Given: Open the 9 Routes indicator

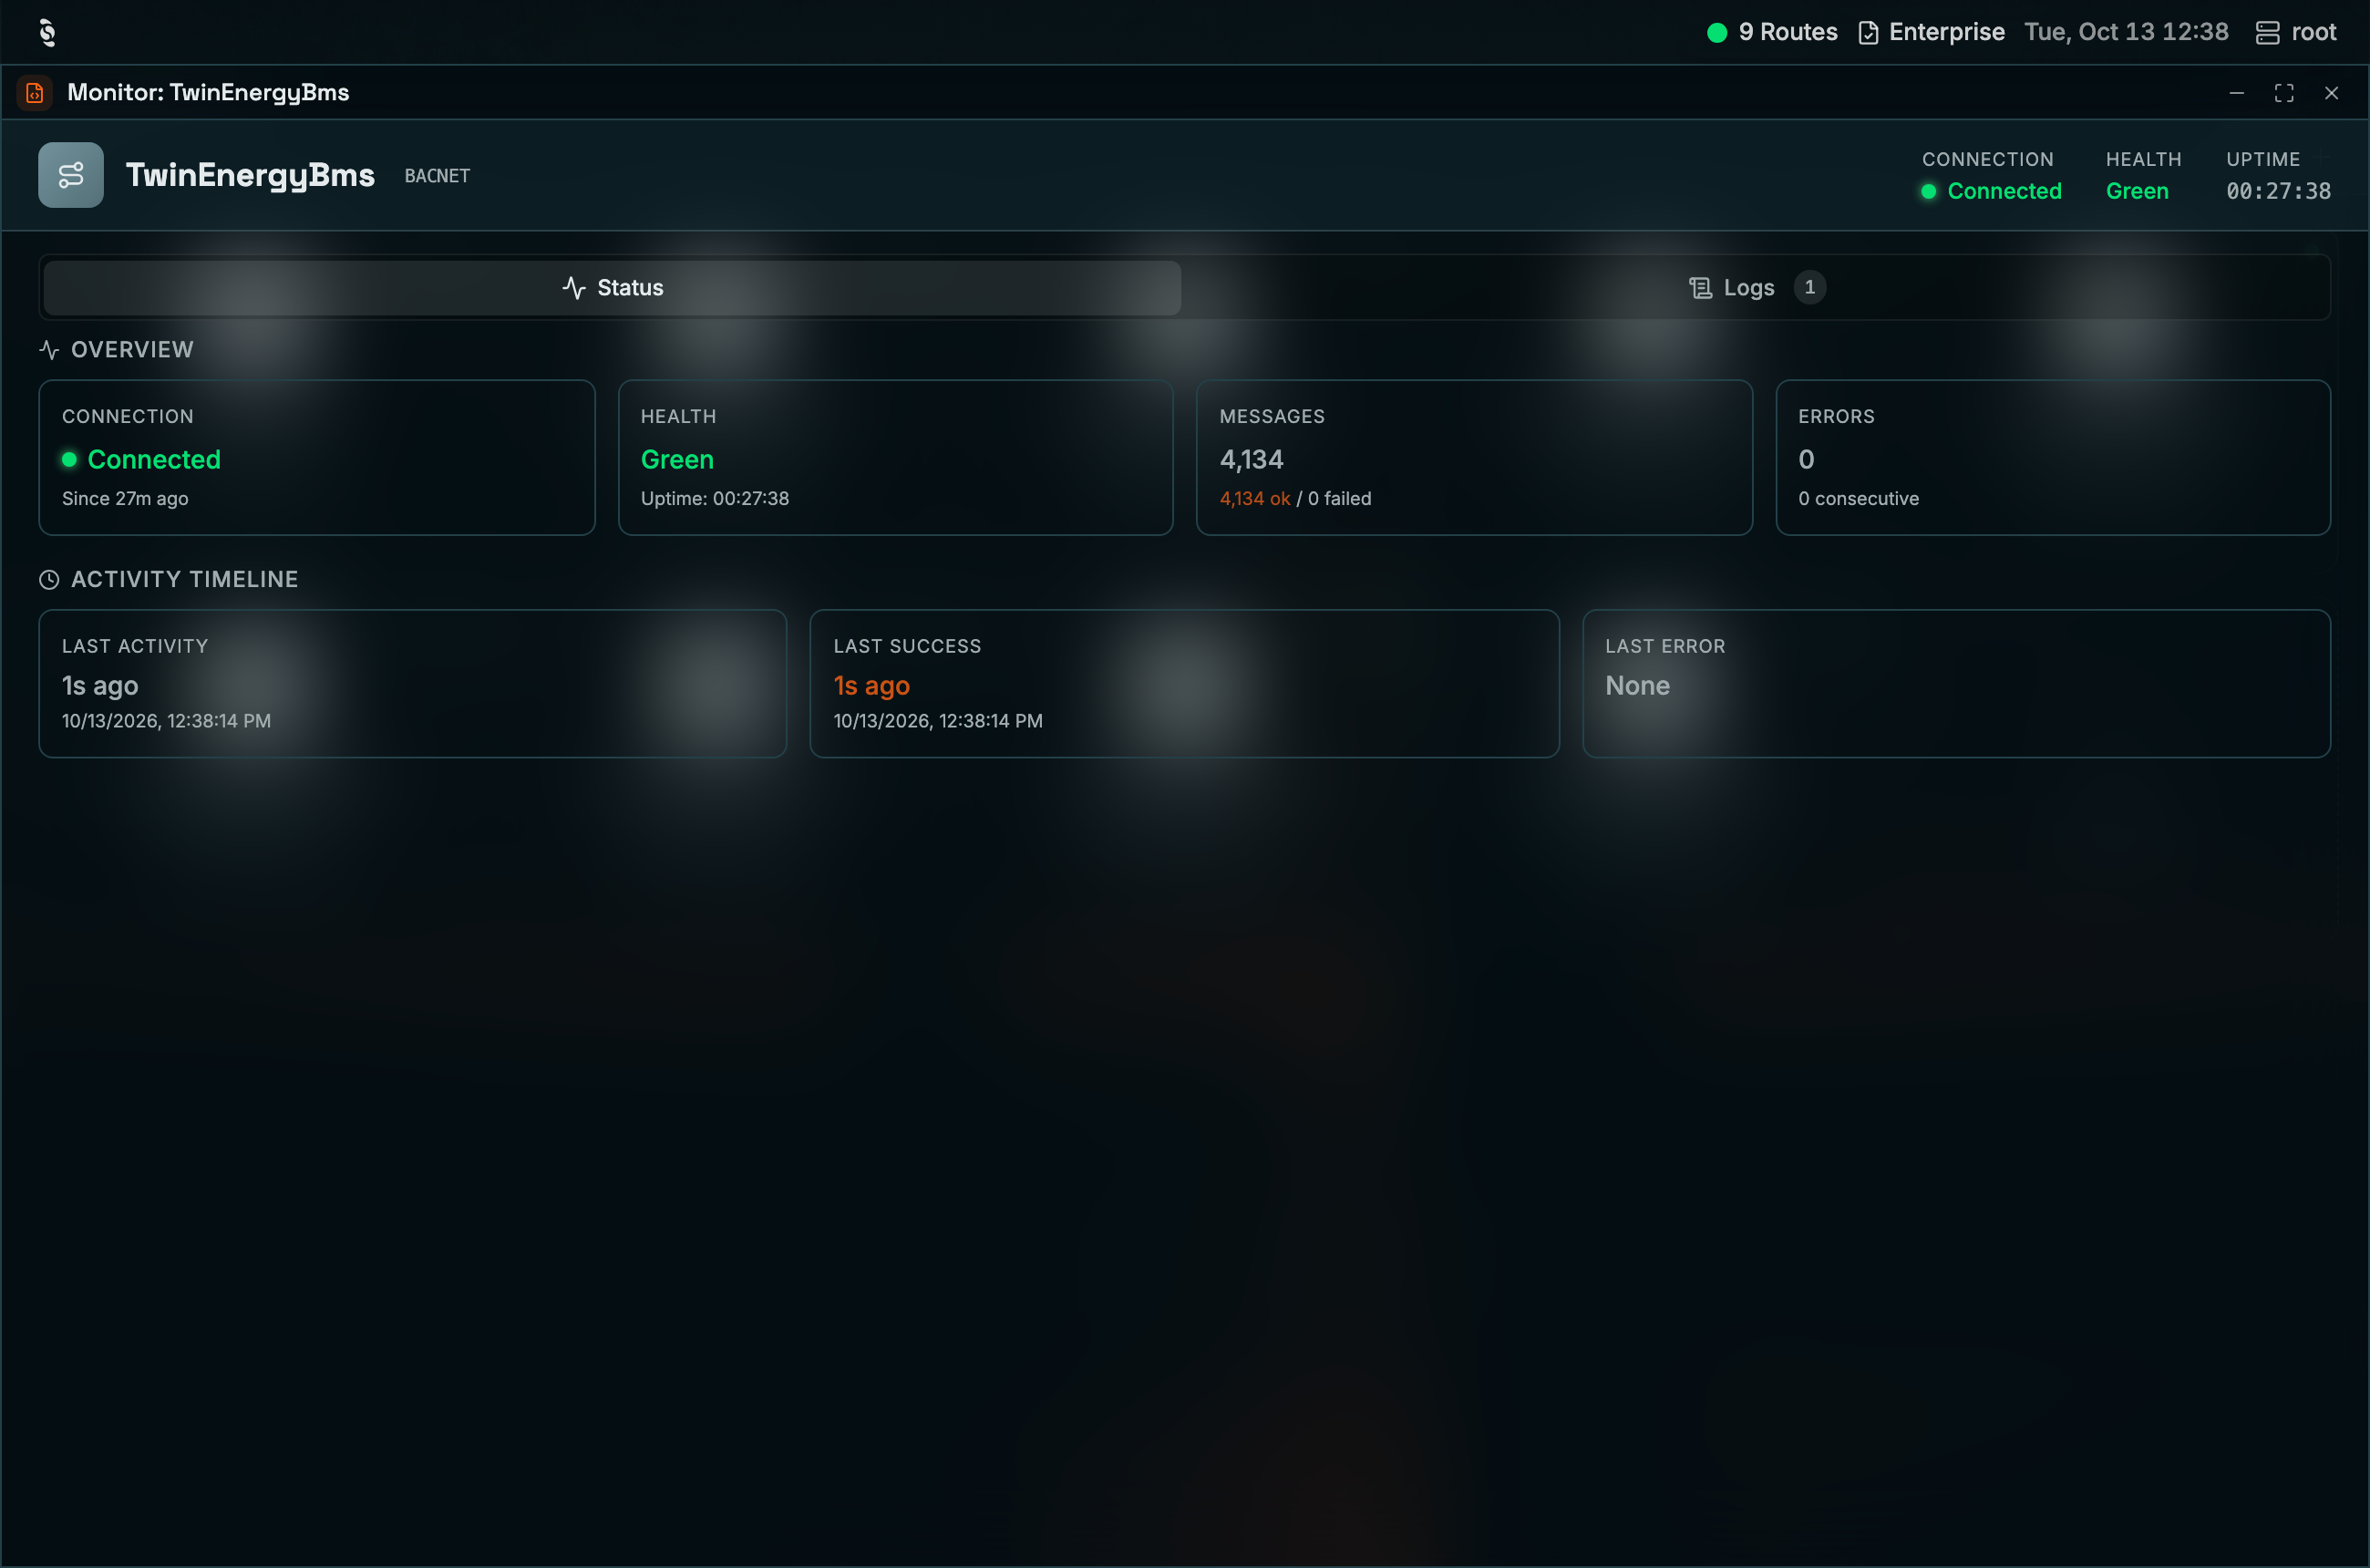Looking at the screenshot, I should tap(1772, 33).
